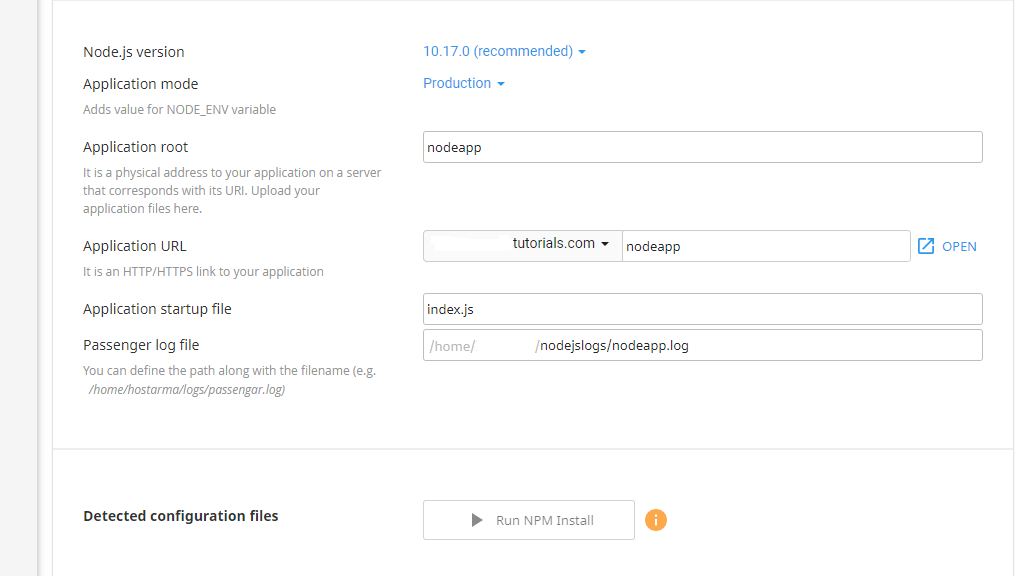
Task: Click the Application URL path field showing nodeapp
Action: [x=766, y=245]
